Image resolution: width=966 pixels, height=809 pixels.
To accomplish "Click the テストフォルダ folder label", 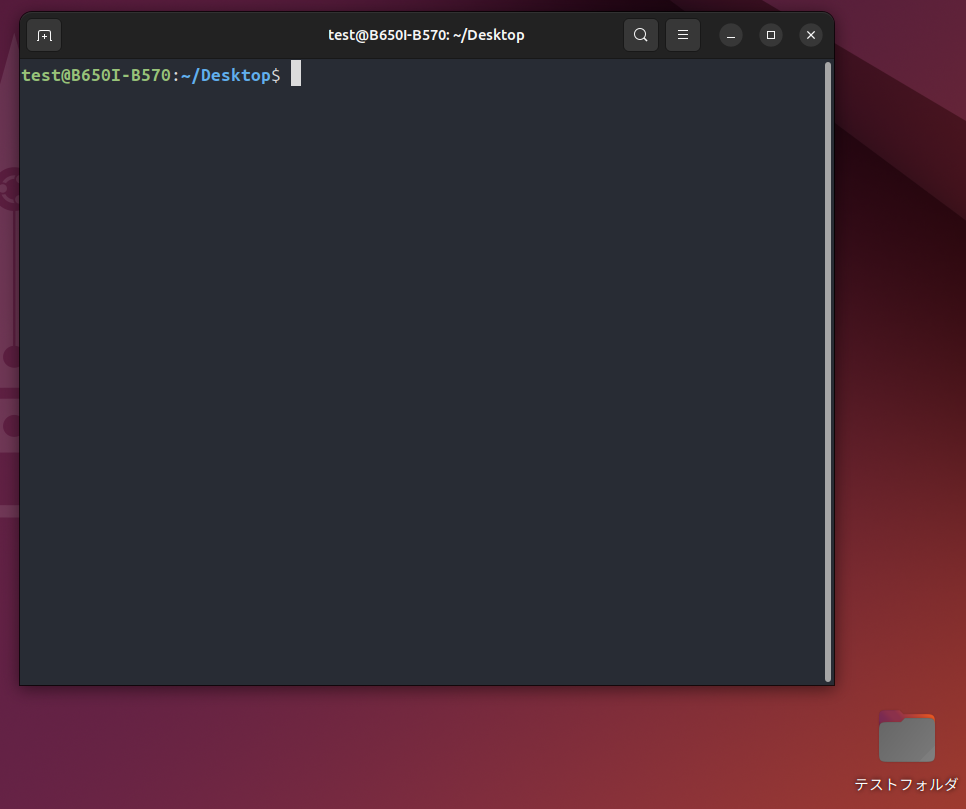I will [x=906, y=784].
